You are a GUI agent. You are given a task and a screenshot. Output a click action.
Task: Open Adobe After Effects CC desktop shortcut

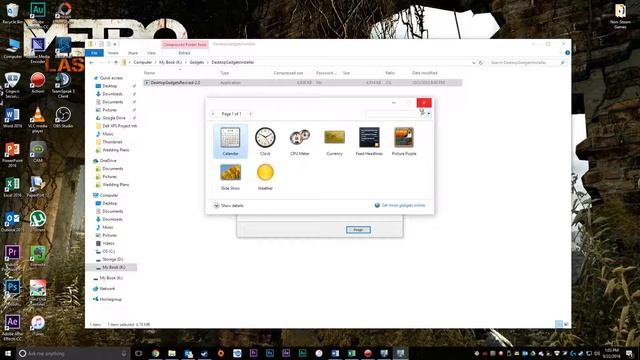(12, 327)
